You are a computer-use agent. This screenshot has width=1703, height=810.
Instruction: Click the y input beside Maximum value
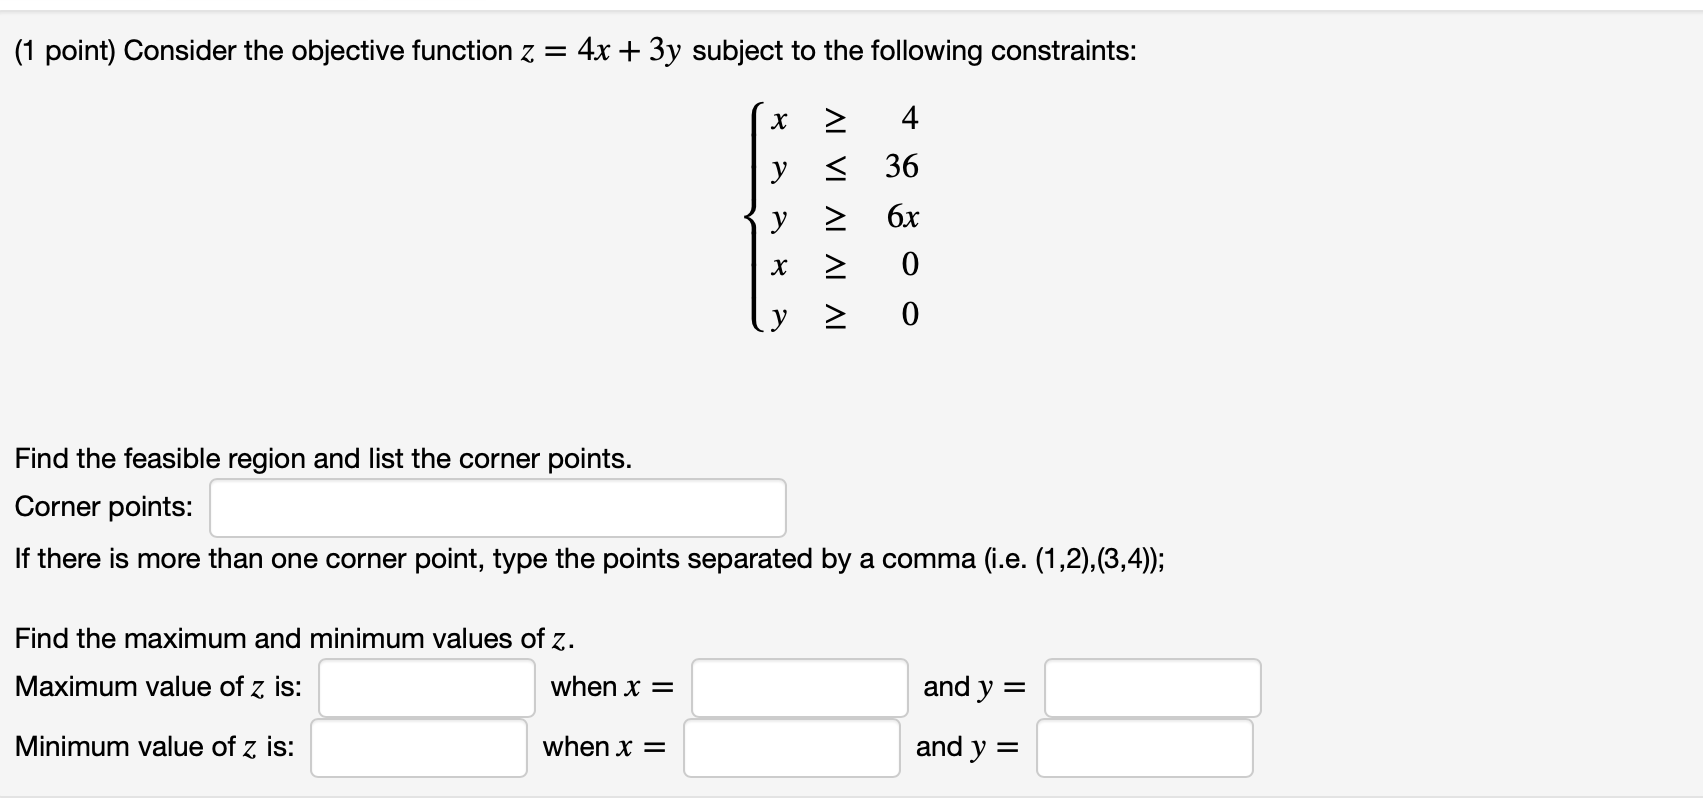[x=1150, y=687]
